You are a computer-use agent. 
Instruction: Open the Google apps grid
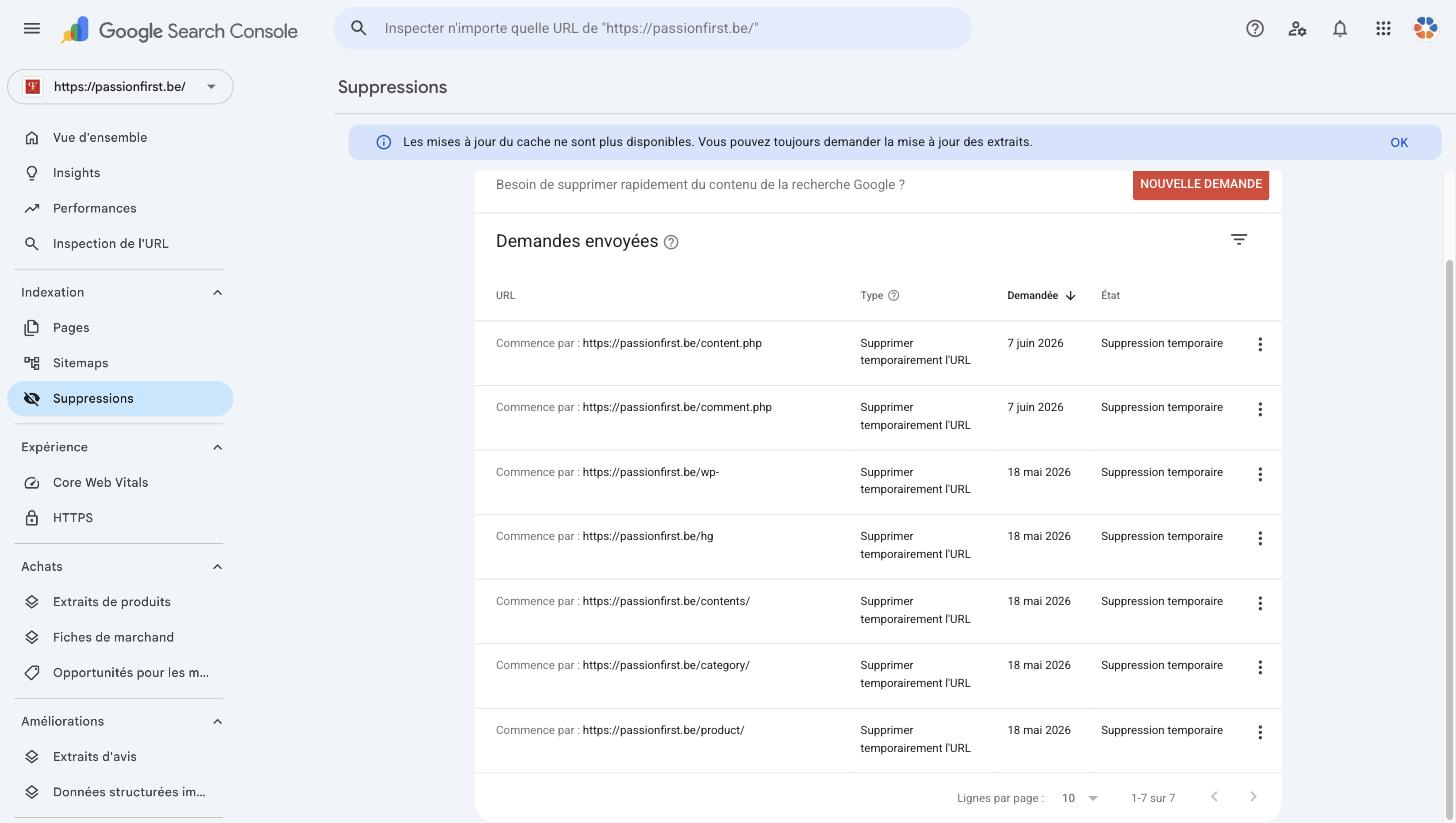coord(1383,29)
